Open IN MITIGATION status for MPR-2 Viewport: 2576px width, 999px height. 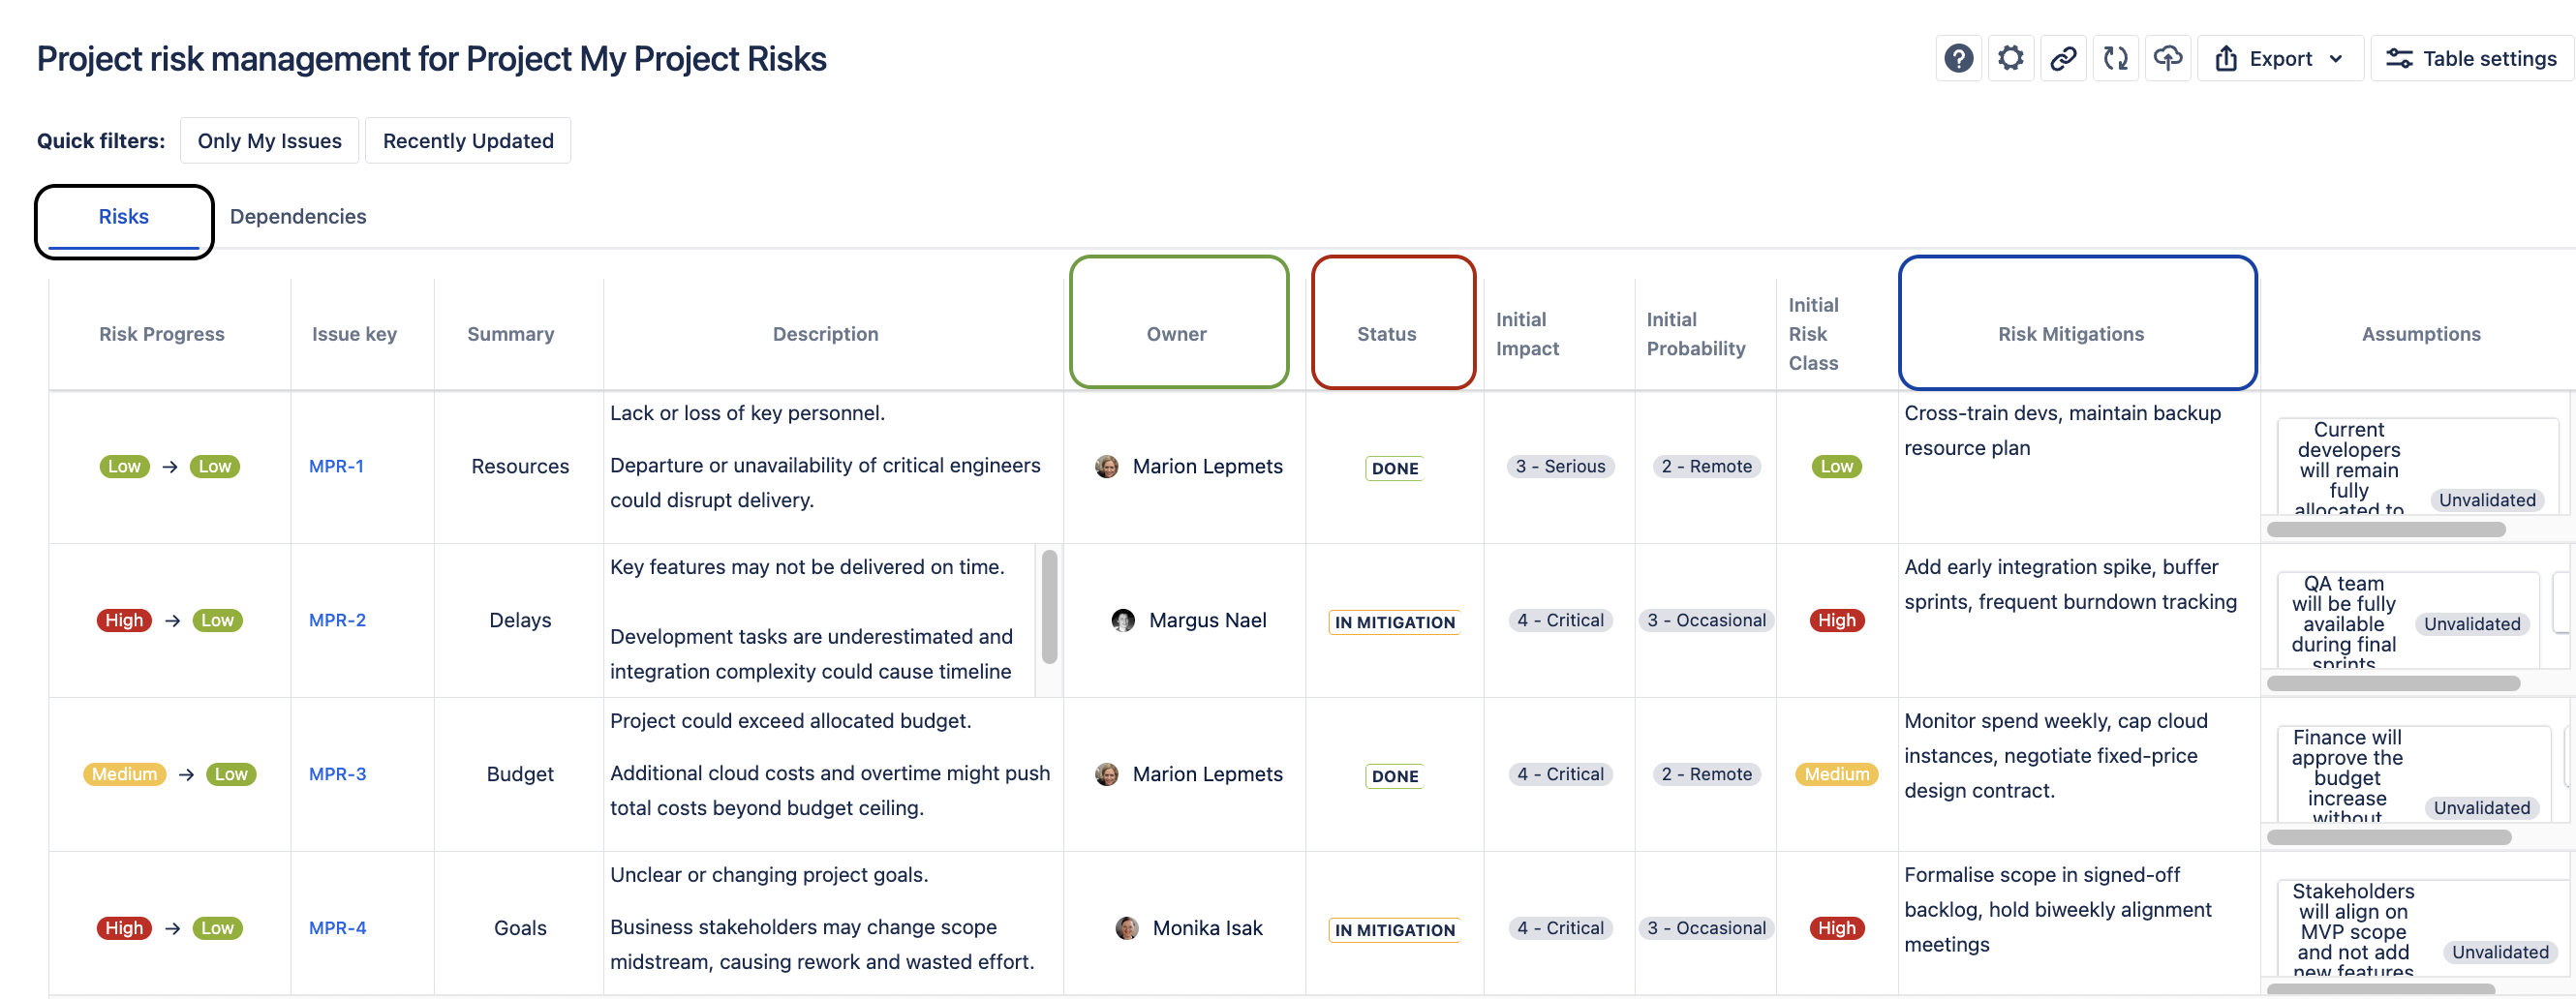pyautogui.click(x=1394, y=622)
